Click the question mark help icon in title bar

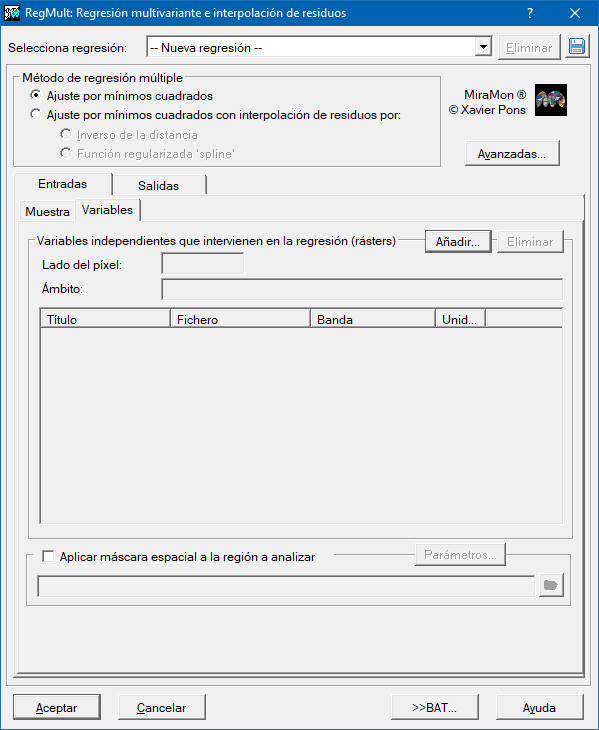click(530, 13)
